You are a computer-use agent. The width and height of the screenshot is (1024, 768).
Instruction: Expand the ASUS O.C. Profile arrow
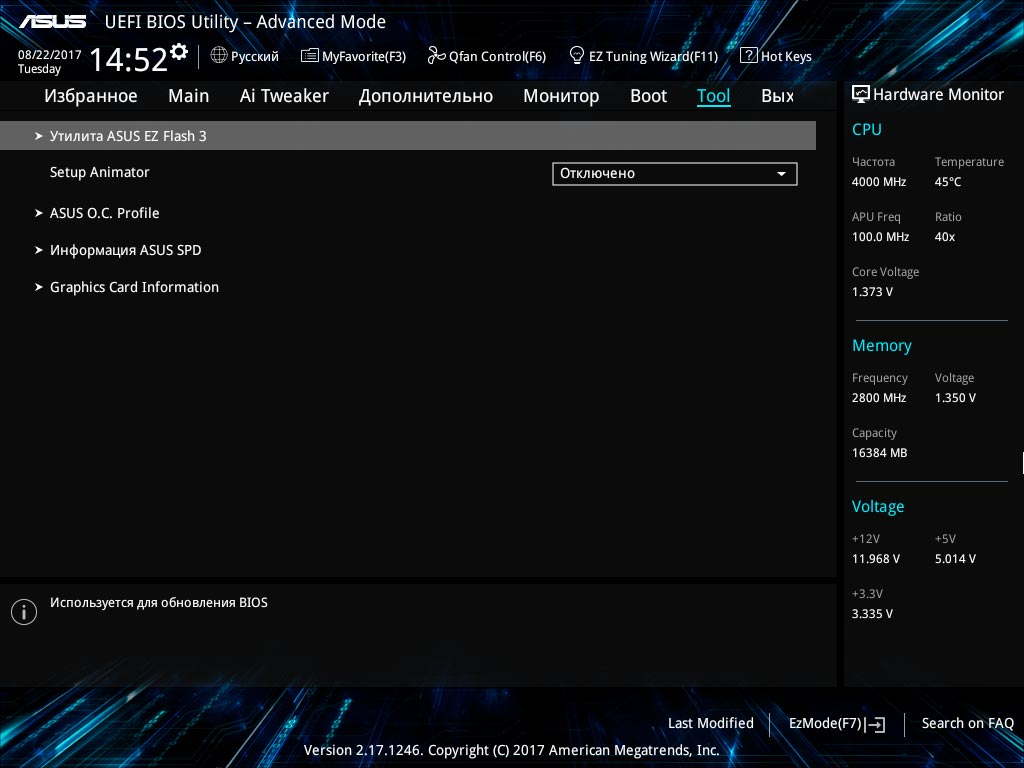pyautogui.click(x=39, y=213)
